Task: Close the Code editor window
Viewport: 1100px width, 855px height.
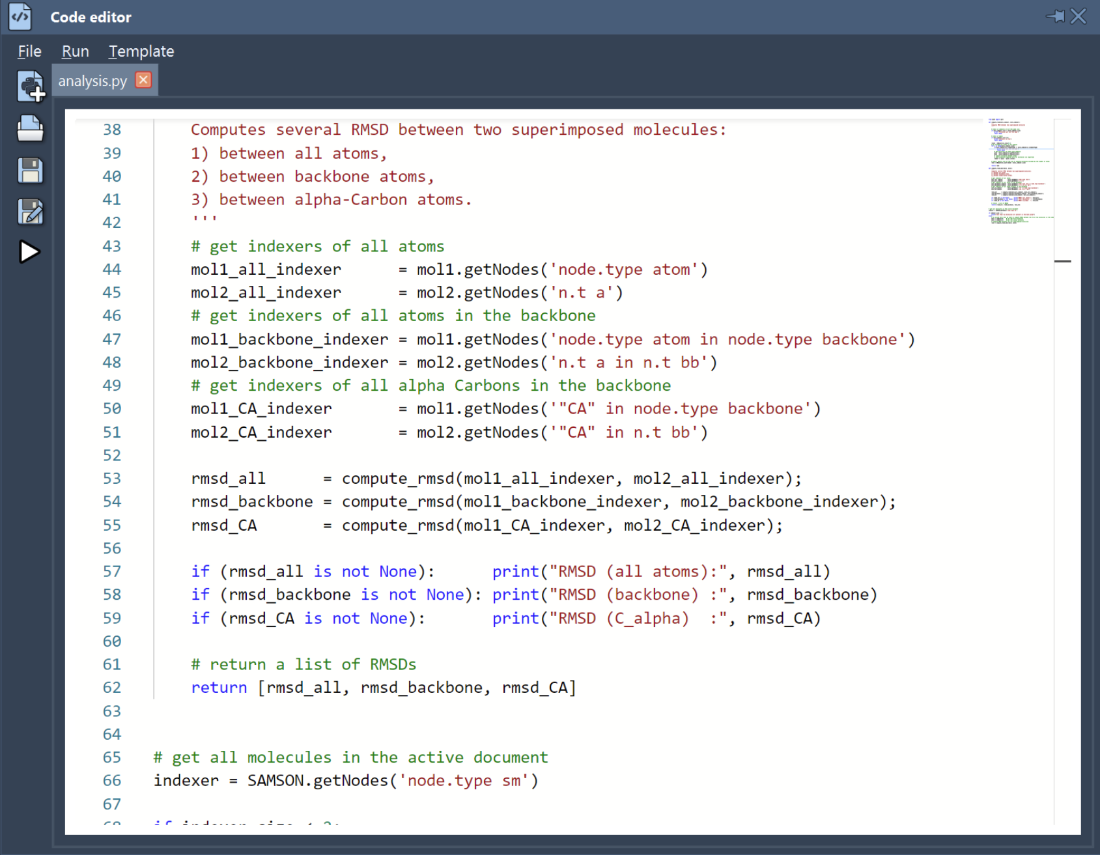Action: point(1078,16)
